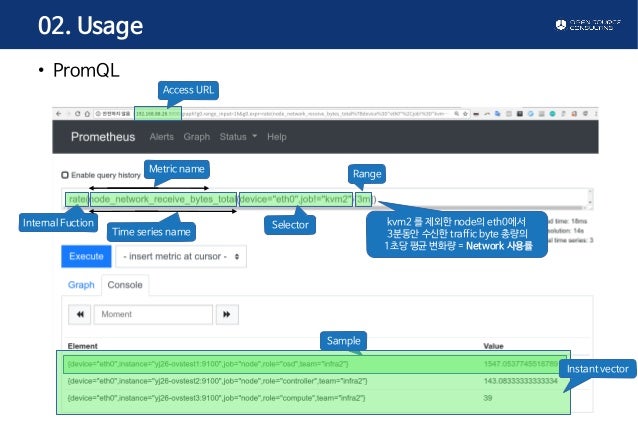
Task: Step the moment forward with fast-forward button
Action: point(227,314)
